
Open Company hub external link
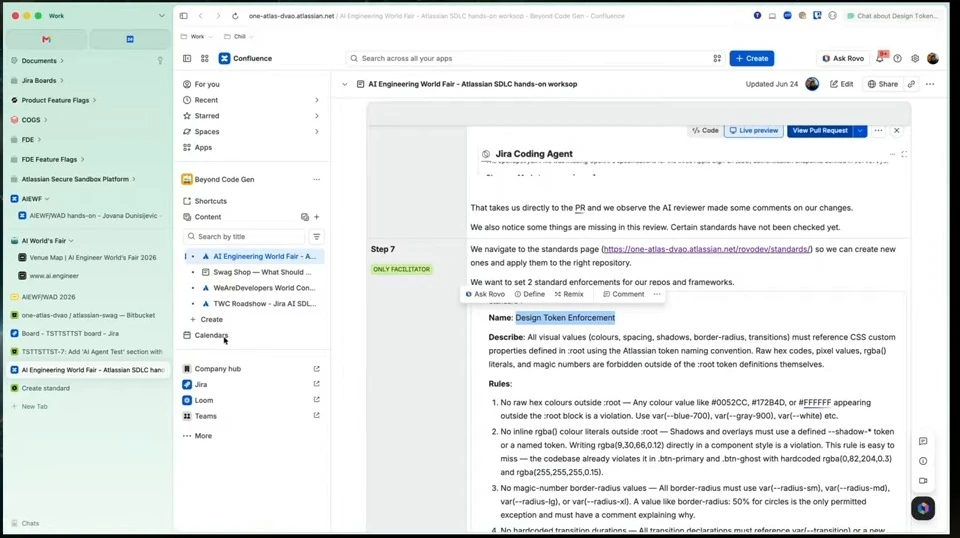coord(317,368)
